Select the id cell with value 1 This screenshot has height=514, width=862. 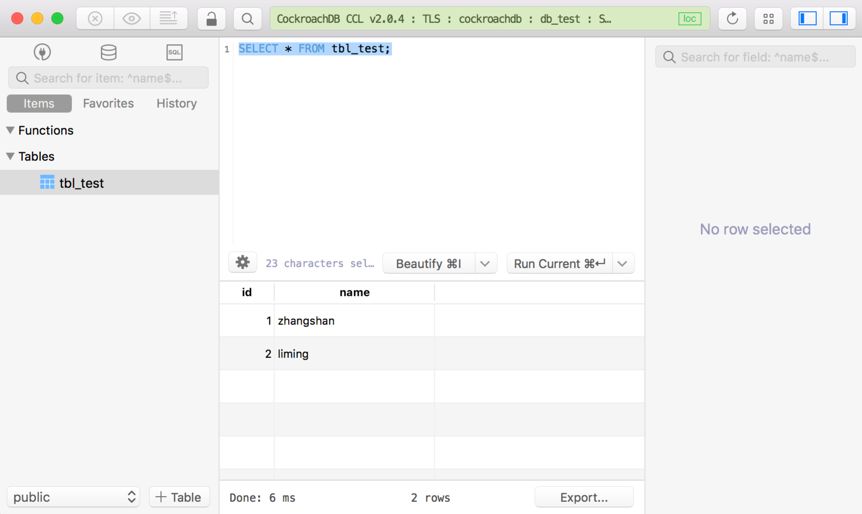pos(247,320)
